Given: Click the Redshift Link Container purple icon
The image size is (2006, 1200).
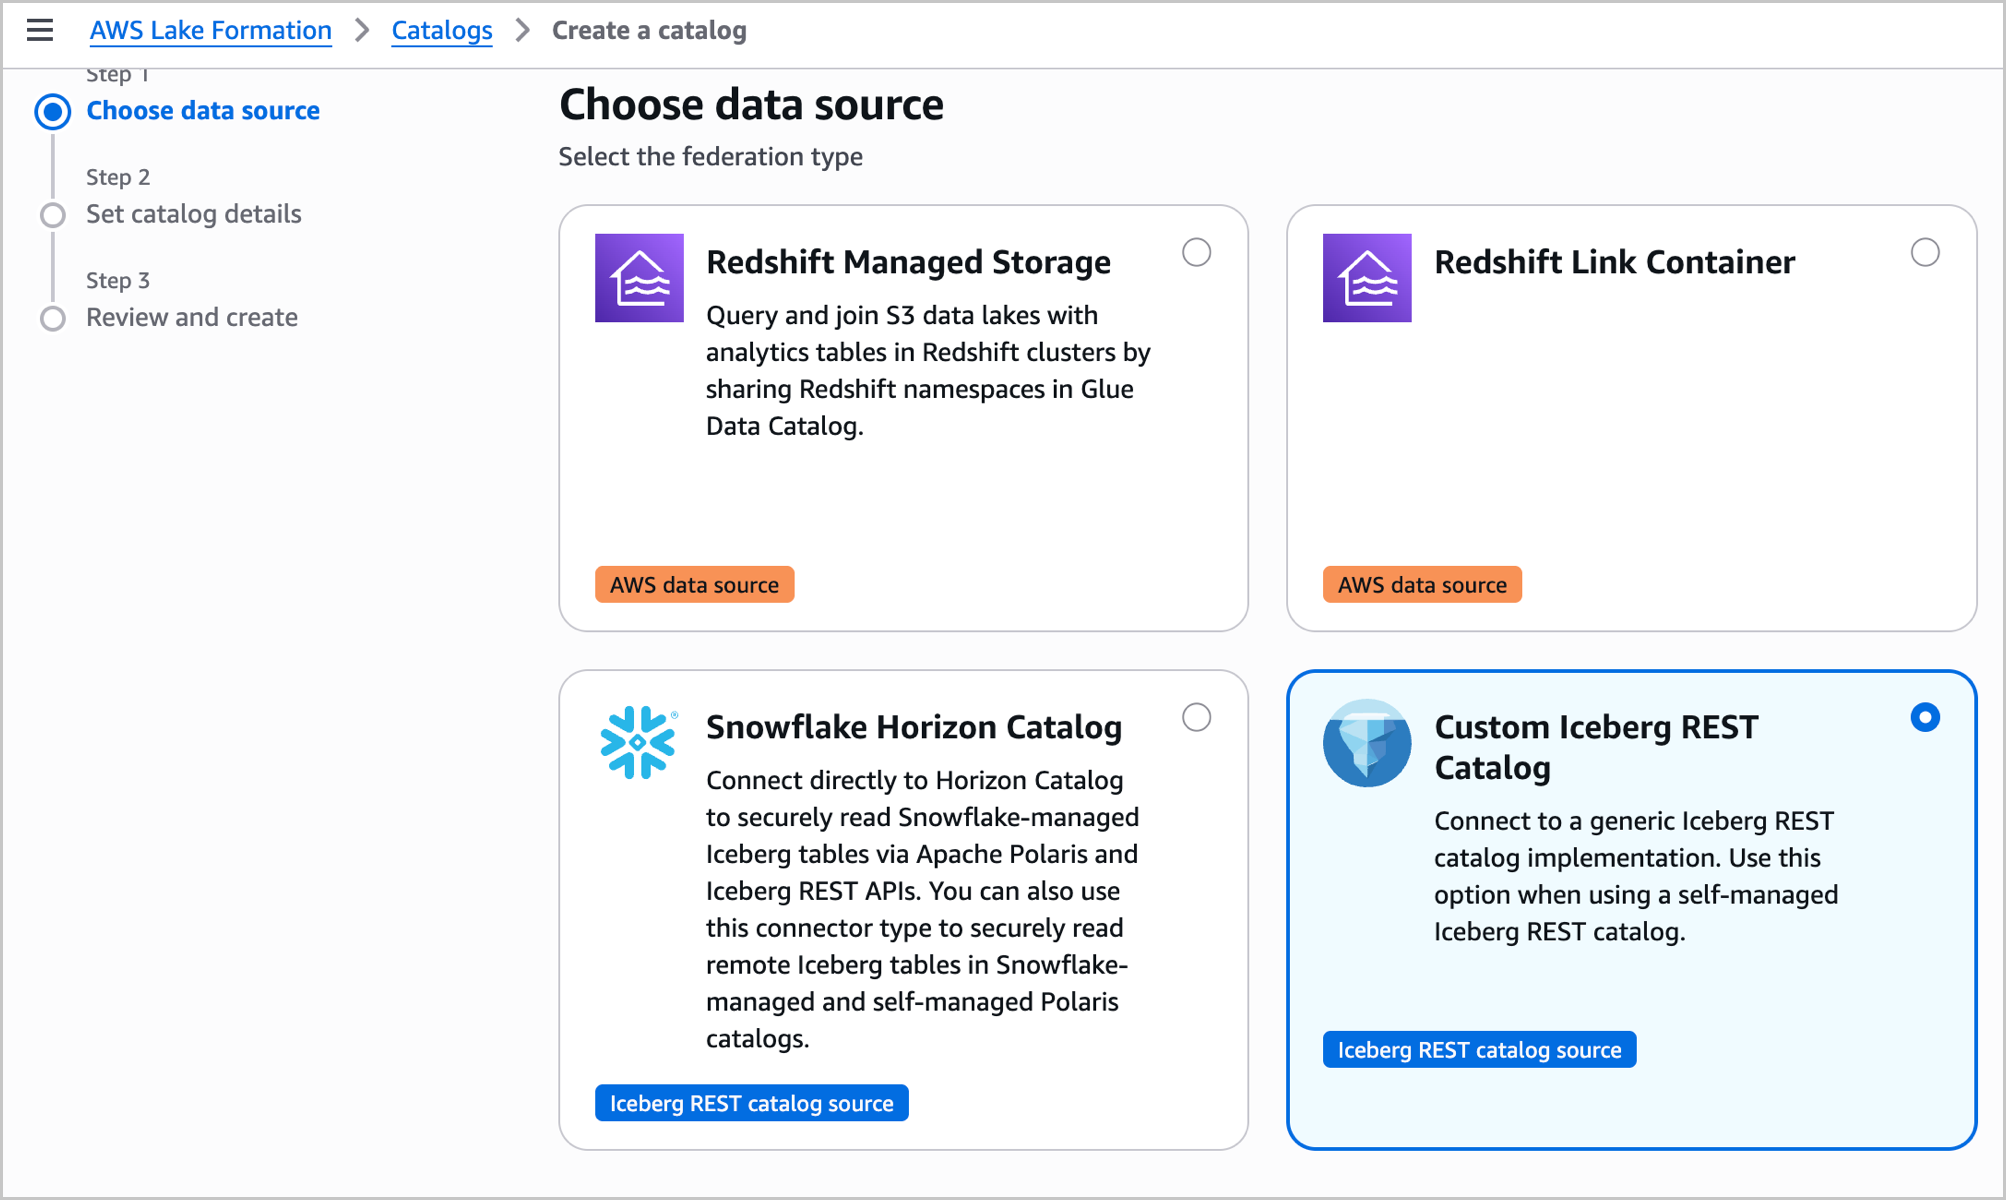Looking at the screenshot, I should (x=1367, y=278).
